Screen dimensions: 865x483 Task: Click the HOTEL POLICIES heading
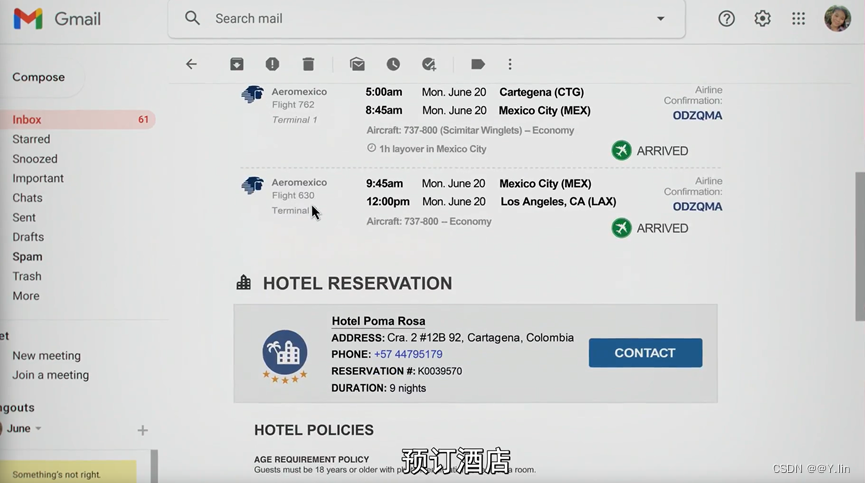click(x=314, y=430)
